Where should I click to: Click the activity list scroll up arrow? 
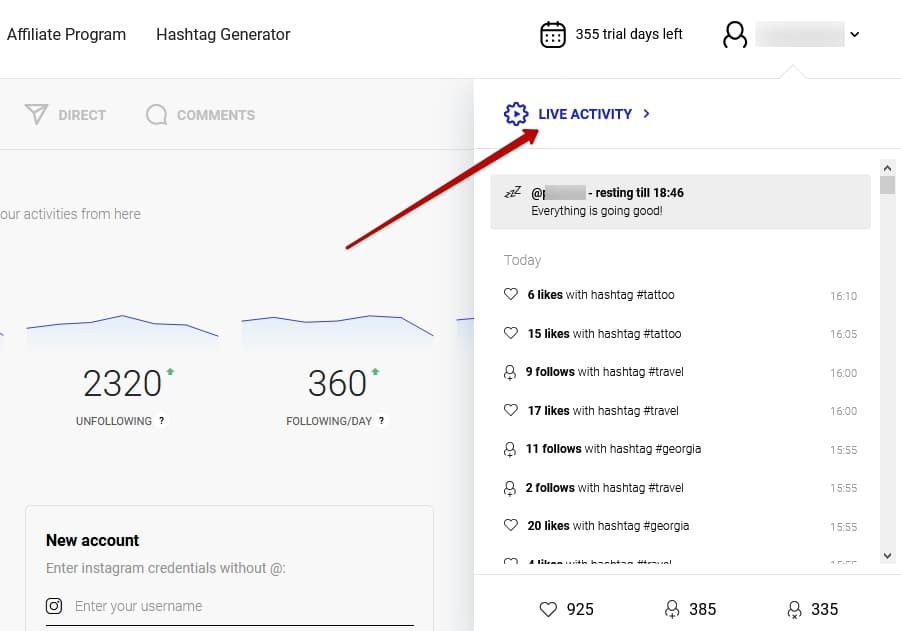[x=887, y=168]
